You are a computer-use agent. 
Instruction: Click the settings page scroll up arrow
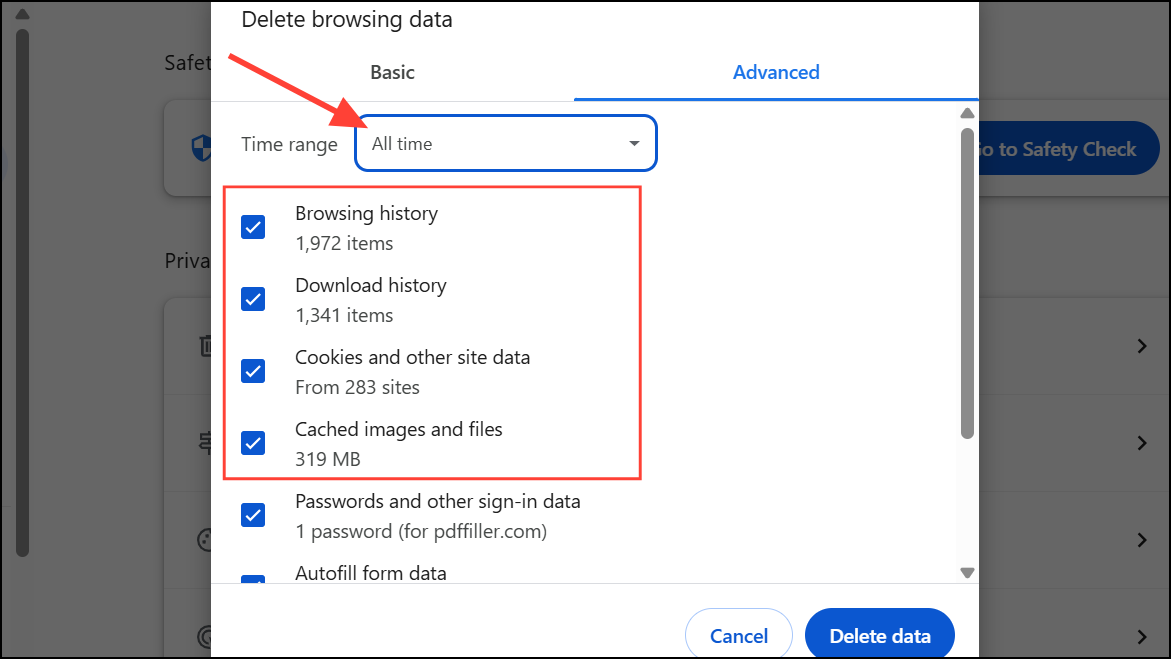click(22, 15)
